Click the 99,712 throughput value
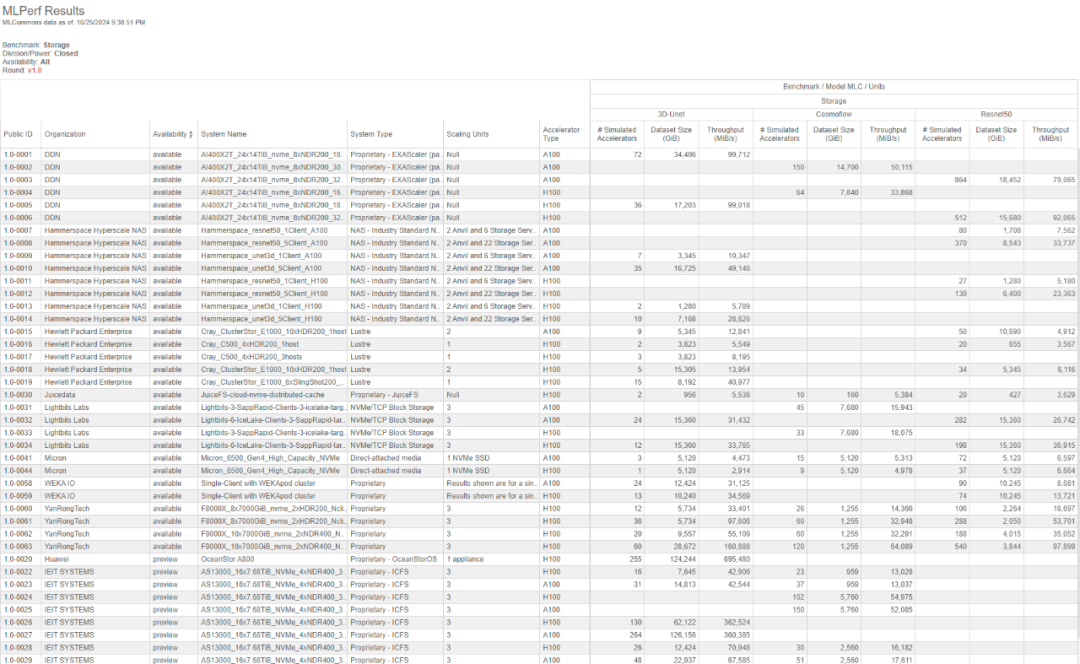 click(x=738, y=155)
